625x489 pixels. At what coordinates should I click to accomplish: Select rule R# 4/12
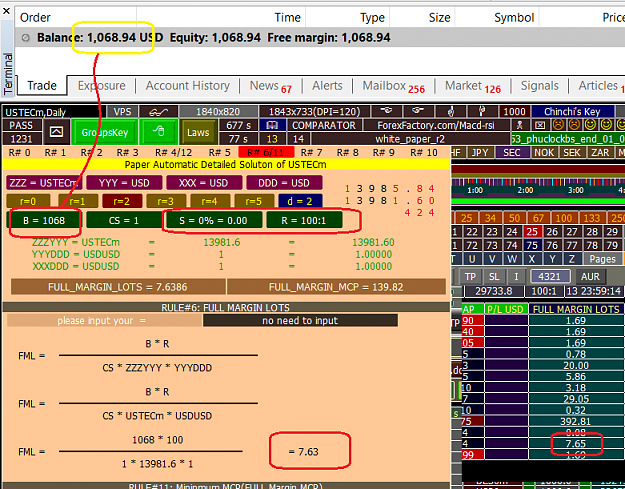pyautogui.click(x=173, y=152)
